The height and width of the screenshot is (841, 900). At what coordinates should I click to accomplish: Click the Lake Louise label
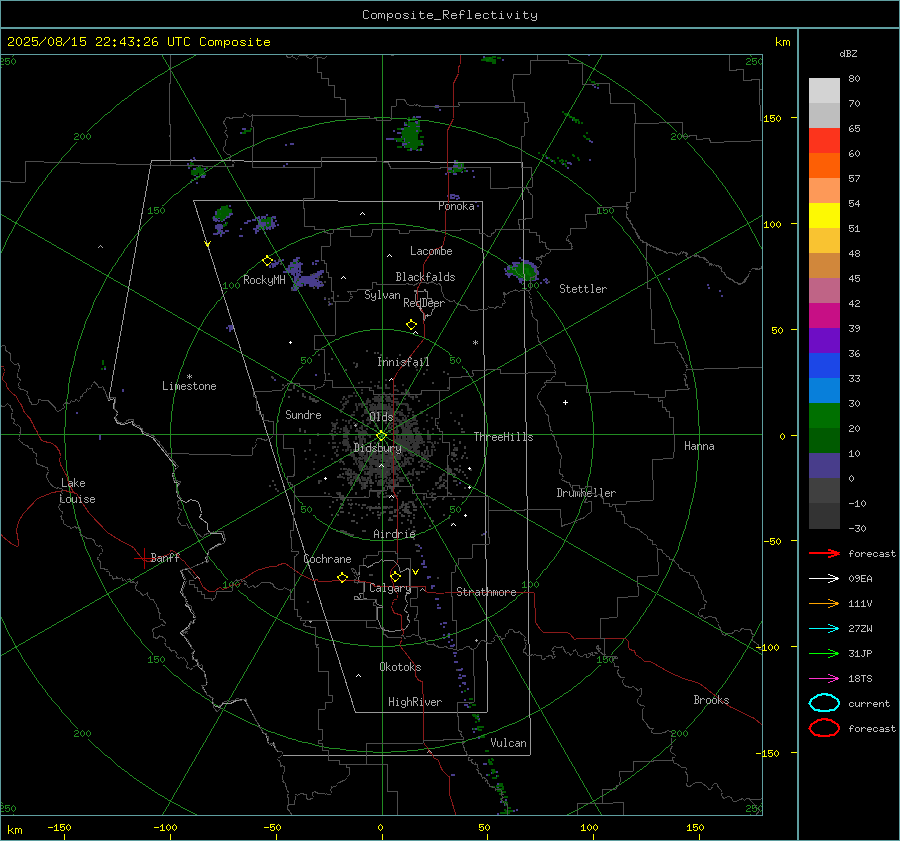(x=77, y=491)
